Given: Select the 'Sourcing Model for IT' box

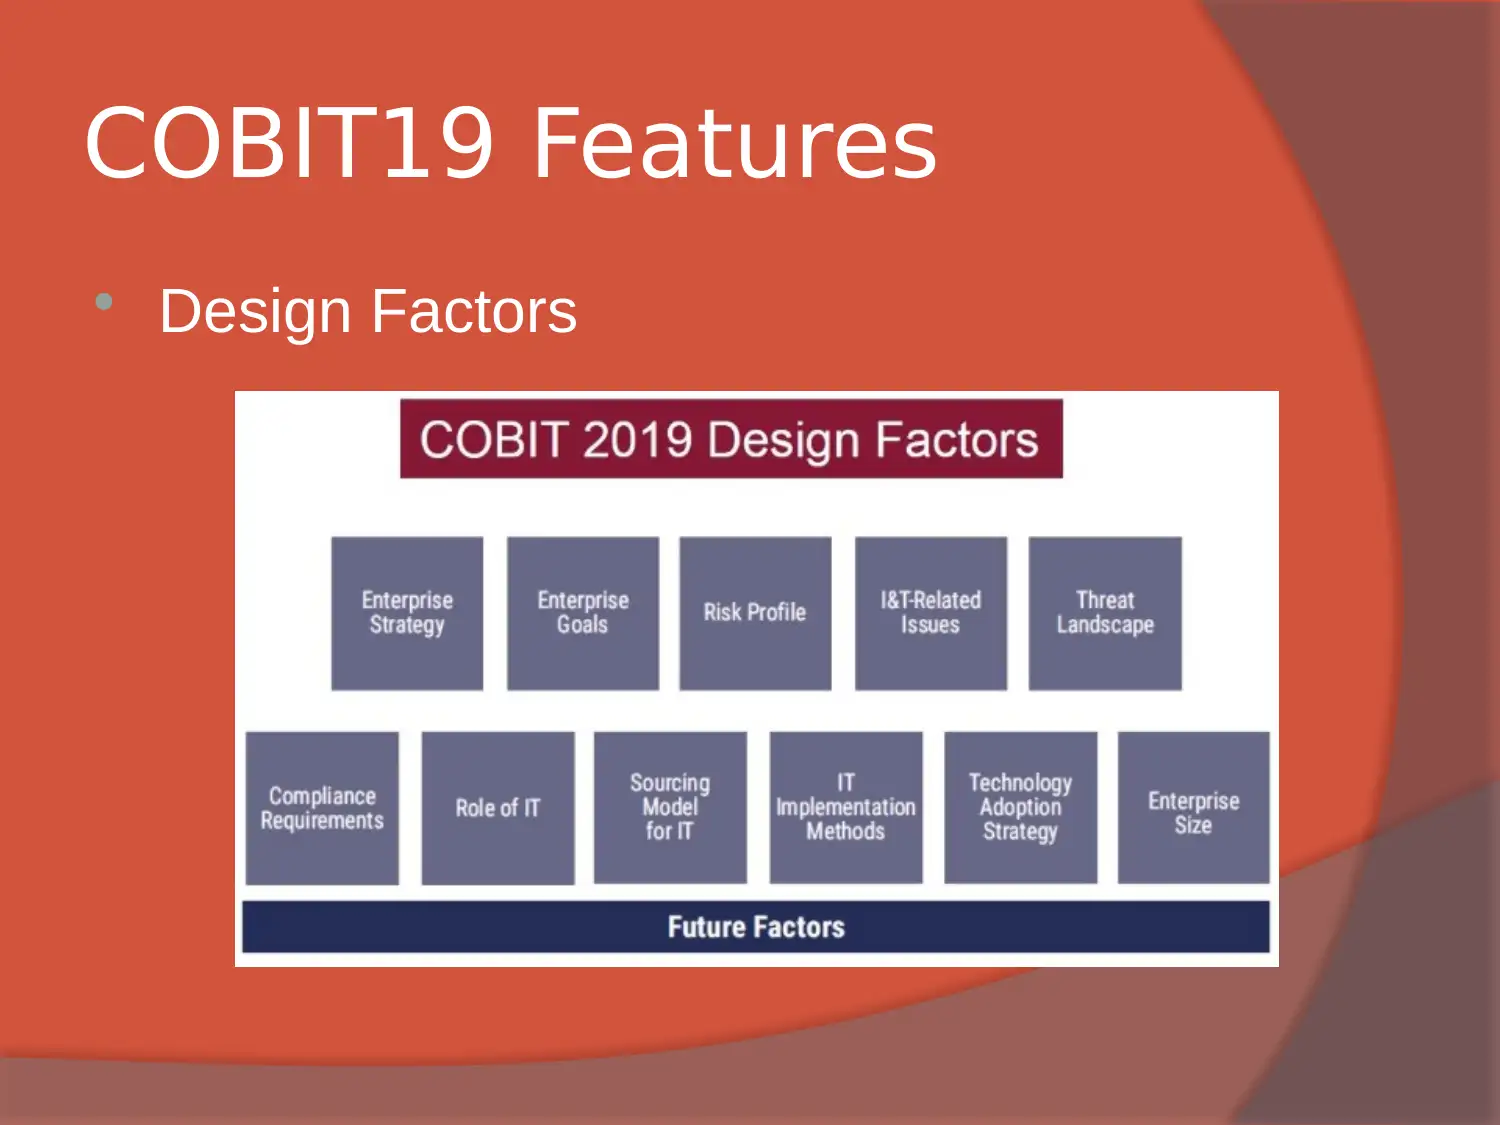Looking at the screenshot, I should 670,808.
